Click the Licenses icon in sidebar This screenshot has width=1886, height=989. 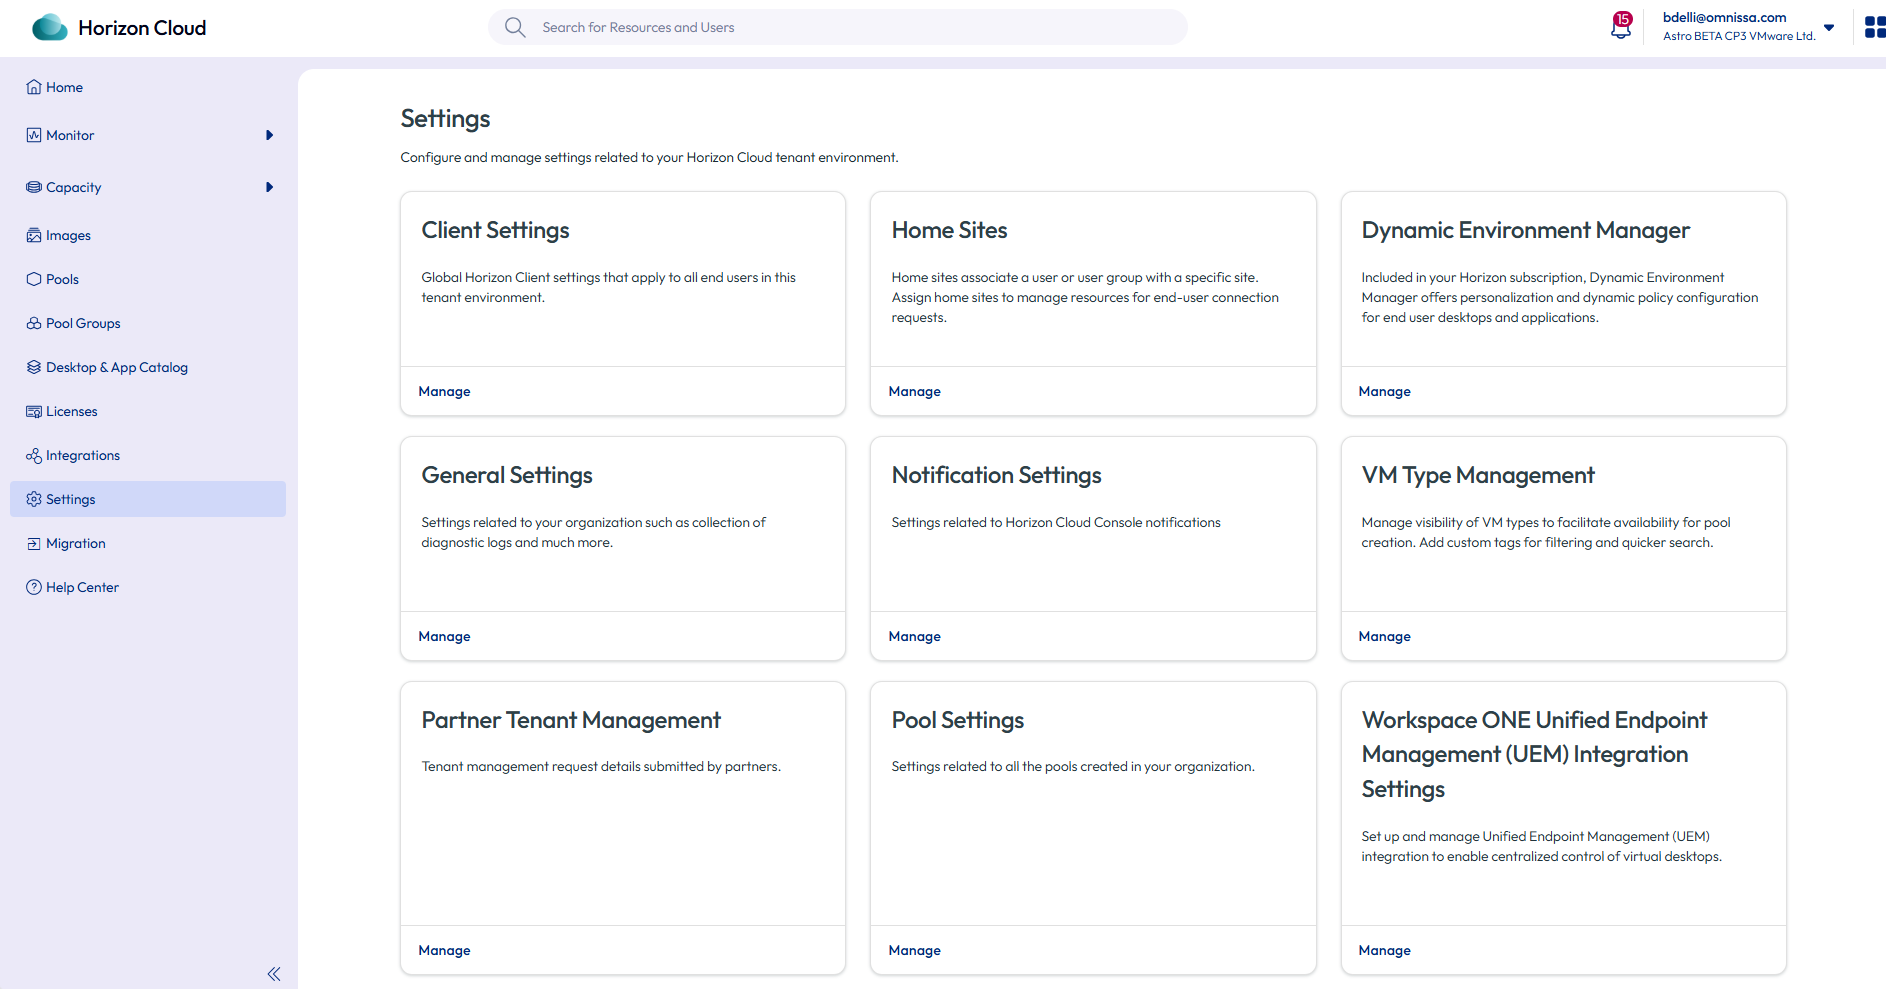(x=34, y=411)
